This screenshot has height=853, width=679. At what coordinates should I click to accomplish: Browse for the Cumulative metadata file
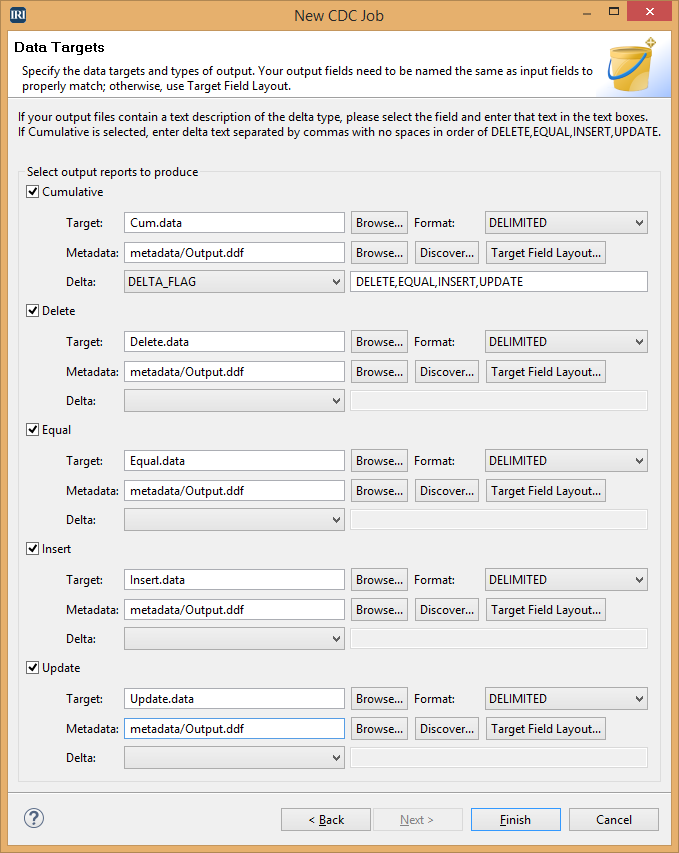coord(379,253)
